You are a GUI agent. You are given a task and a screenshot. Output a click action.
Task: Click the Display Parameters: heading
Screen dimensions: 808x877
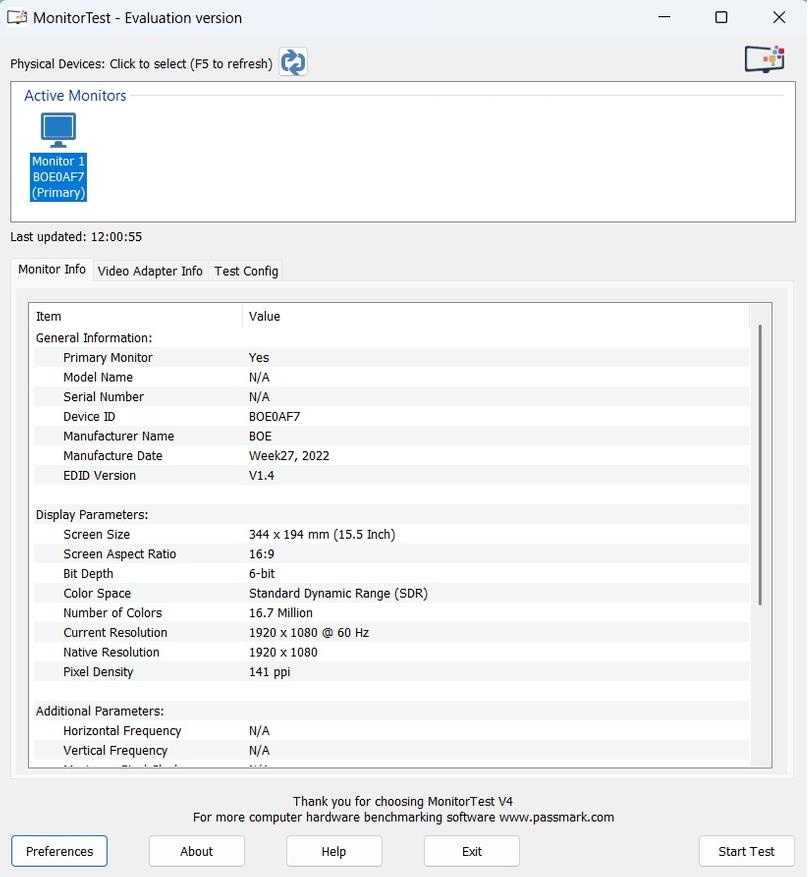(x=92, y=515)
